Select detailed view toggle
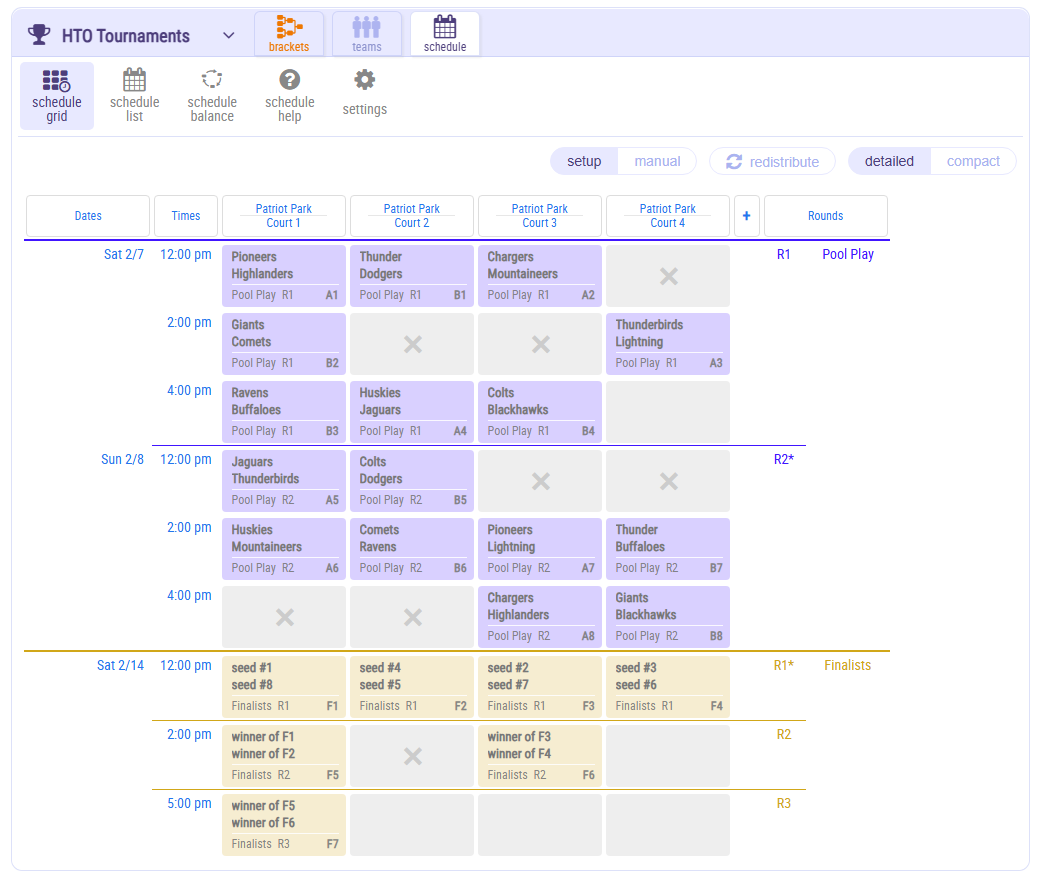1039x879 pixels. point(889,161)
